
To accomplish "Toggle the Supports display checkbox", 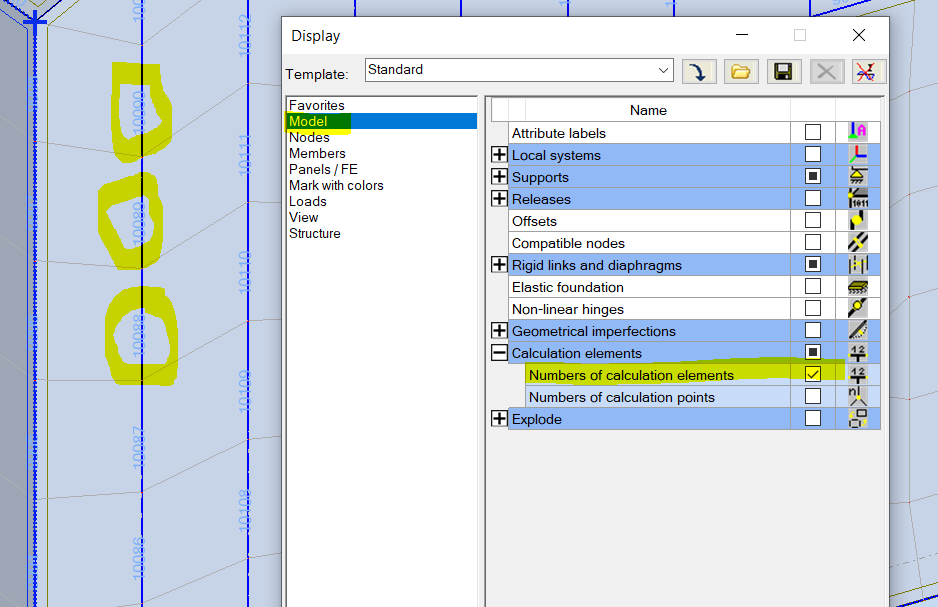I will pyautogui.click(x=813, y=176).
